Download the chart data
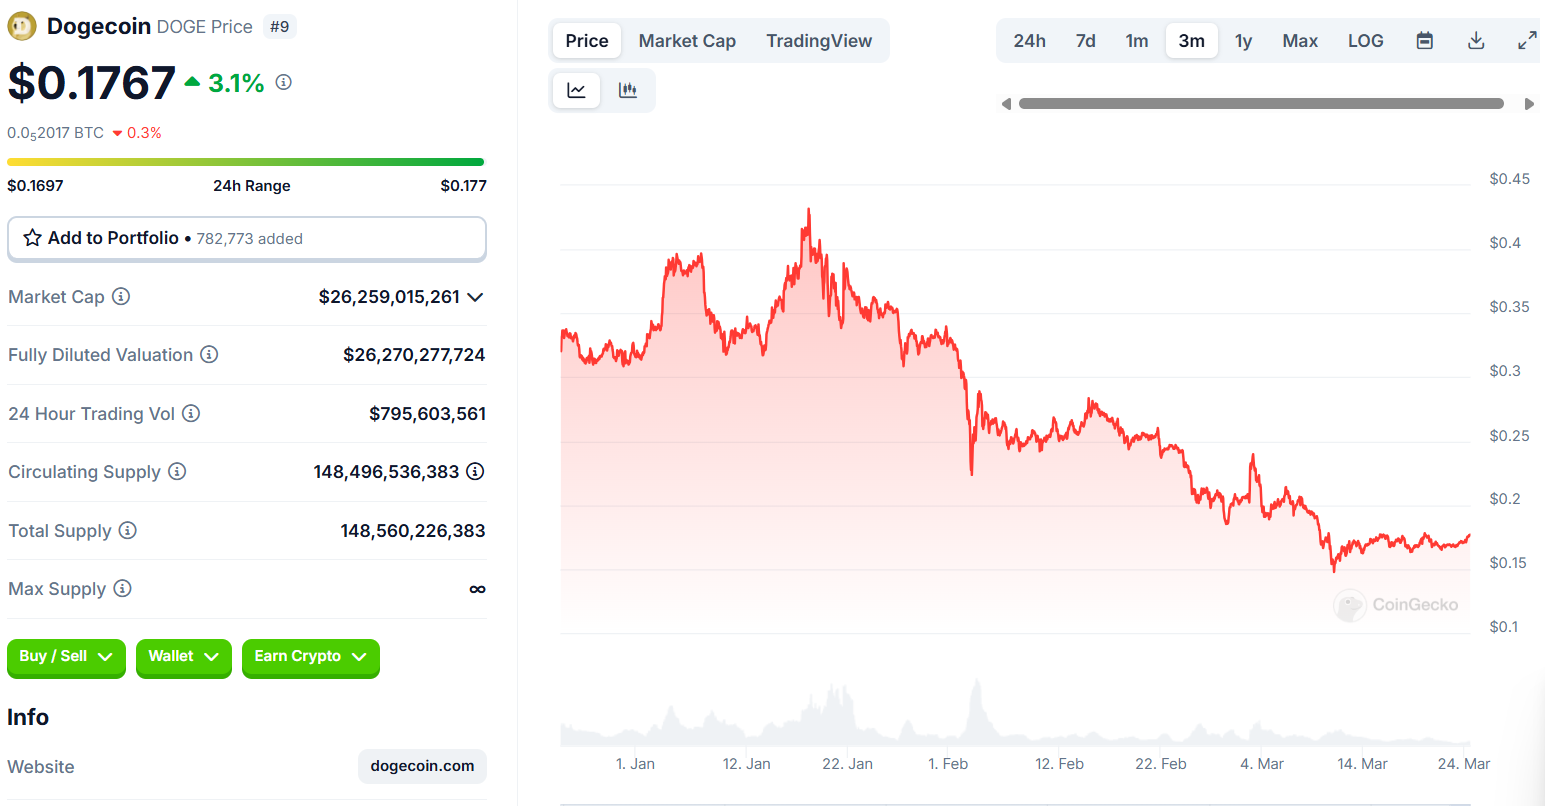 1476,41
